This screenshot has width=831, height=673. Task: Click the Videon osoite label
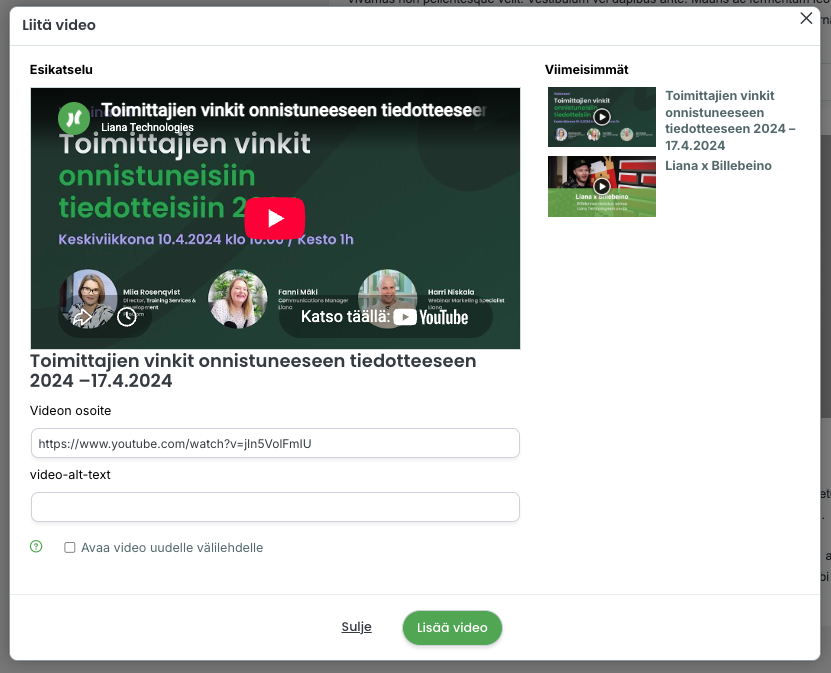coord(70,411)
